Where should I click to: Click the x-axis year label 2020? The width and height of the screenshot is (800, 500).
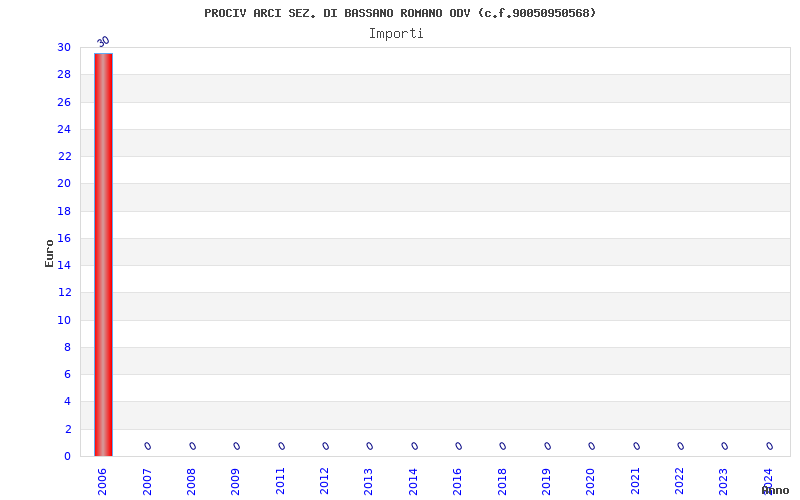(x=591, y=482)
